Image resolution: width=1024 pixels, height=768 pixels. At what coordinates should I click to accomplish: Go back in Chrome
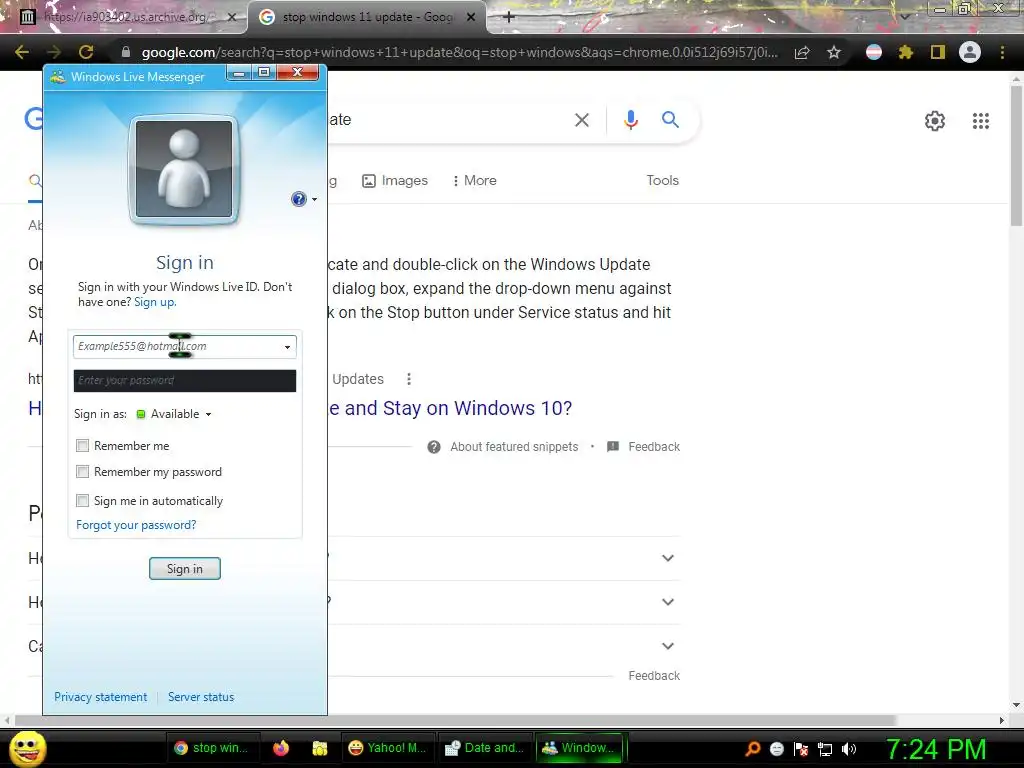[x=22, y=52]
